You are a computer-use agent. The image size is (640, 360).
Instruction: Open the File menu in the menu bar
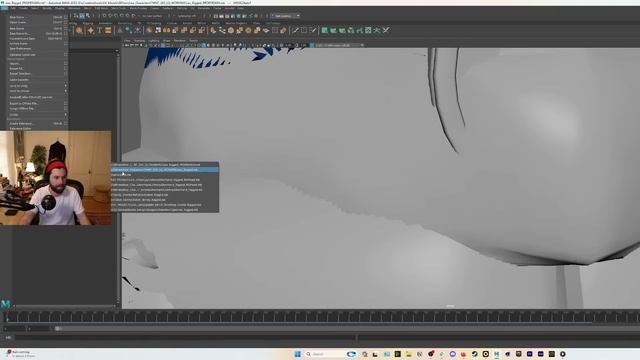pos(4,8)
